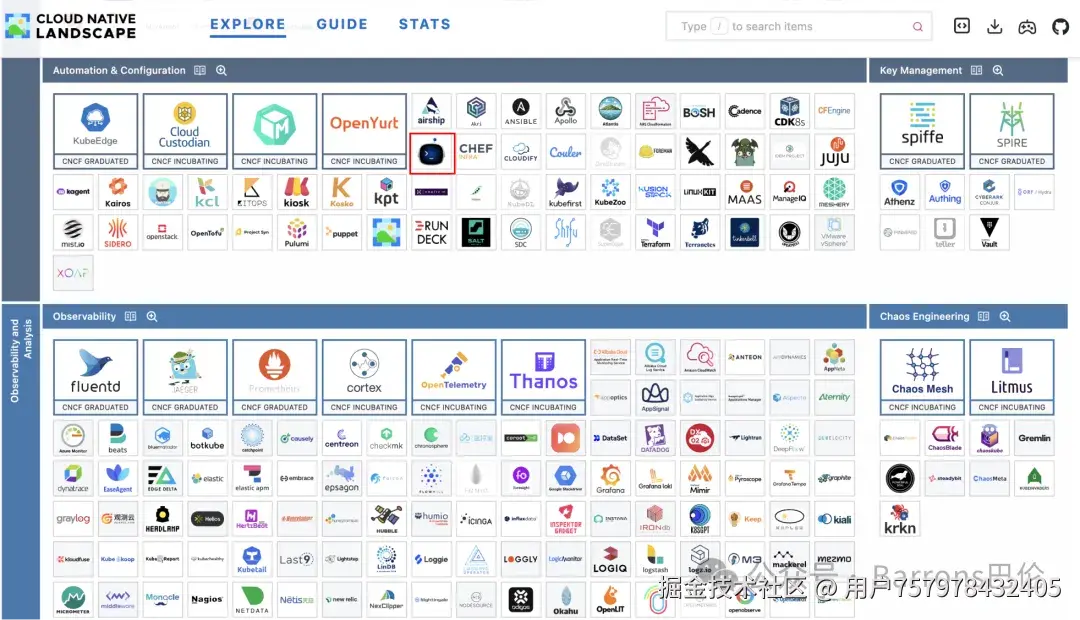Select the botkube project icon
The height and width of the screenshot is (620, 1080).
pos(207,438)
